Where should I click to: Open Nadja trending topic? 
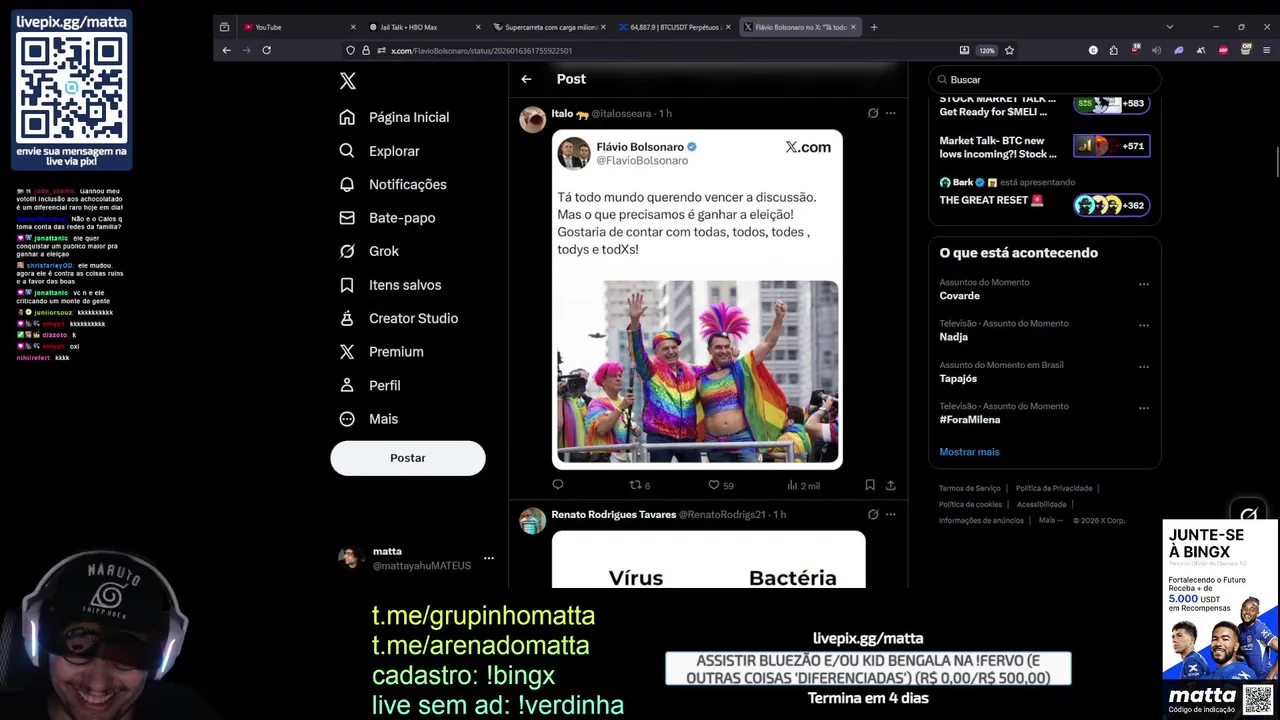[954, 337]
